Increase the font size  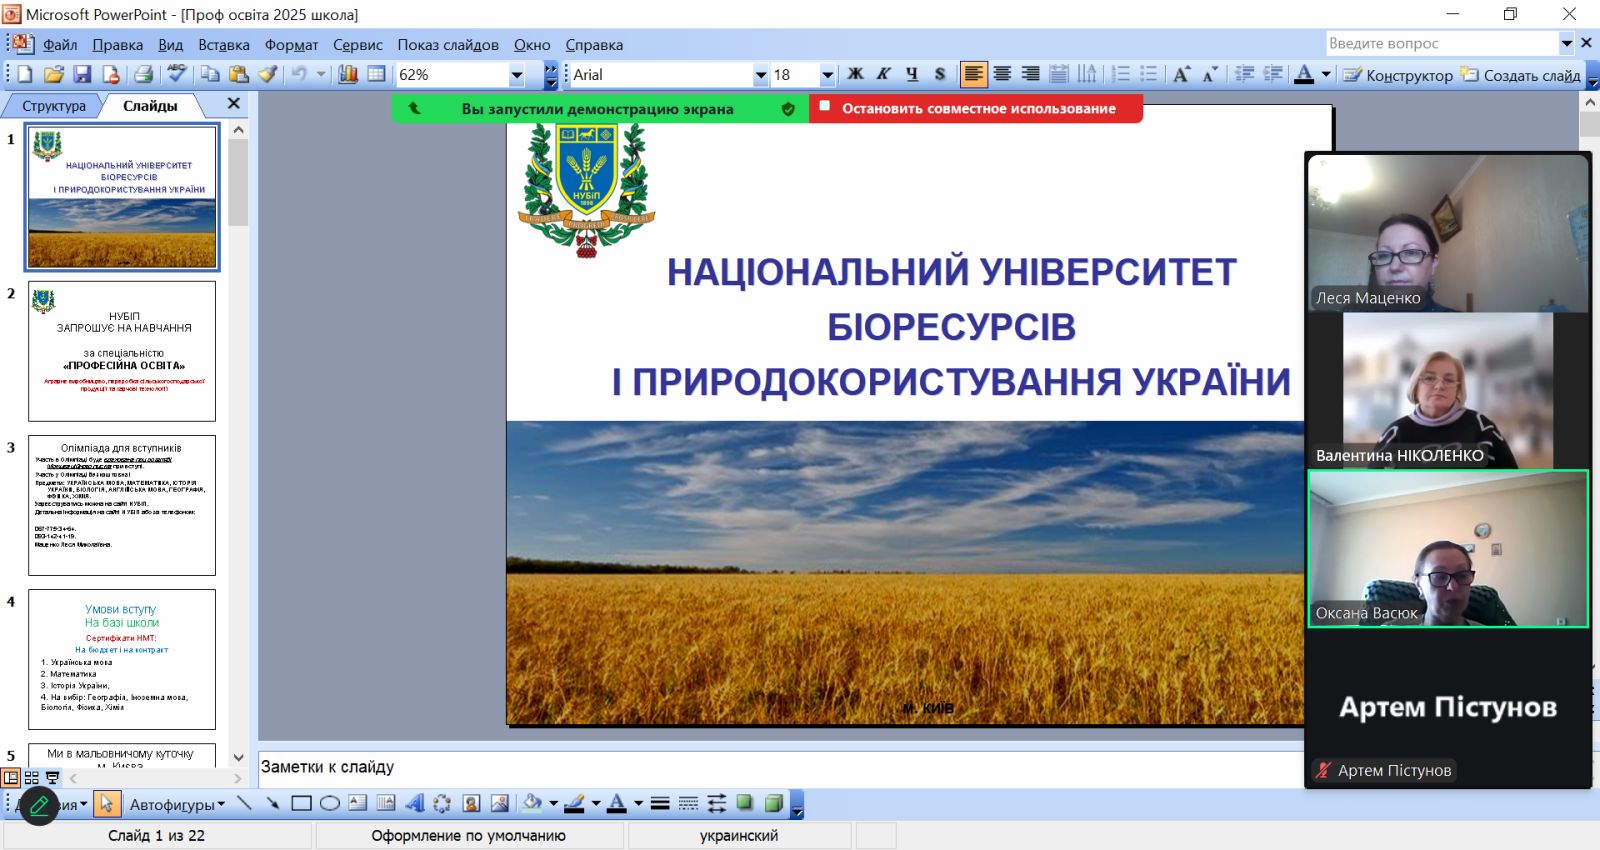click(1182, 74)
